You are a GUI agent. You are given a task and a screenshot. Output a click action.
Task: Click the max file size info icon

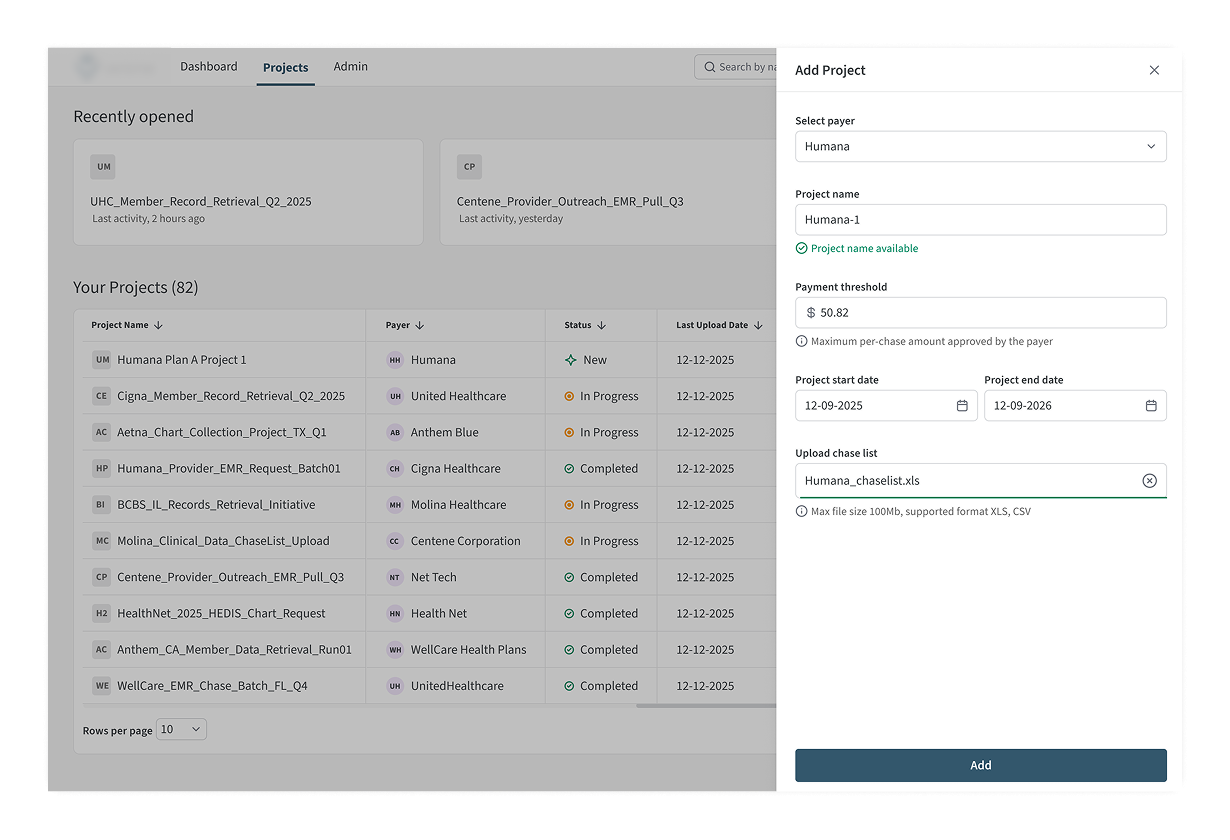click(x=802, y=511)
